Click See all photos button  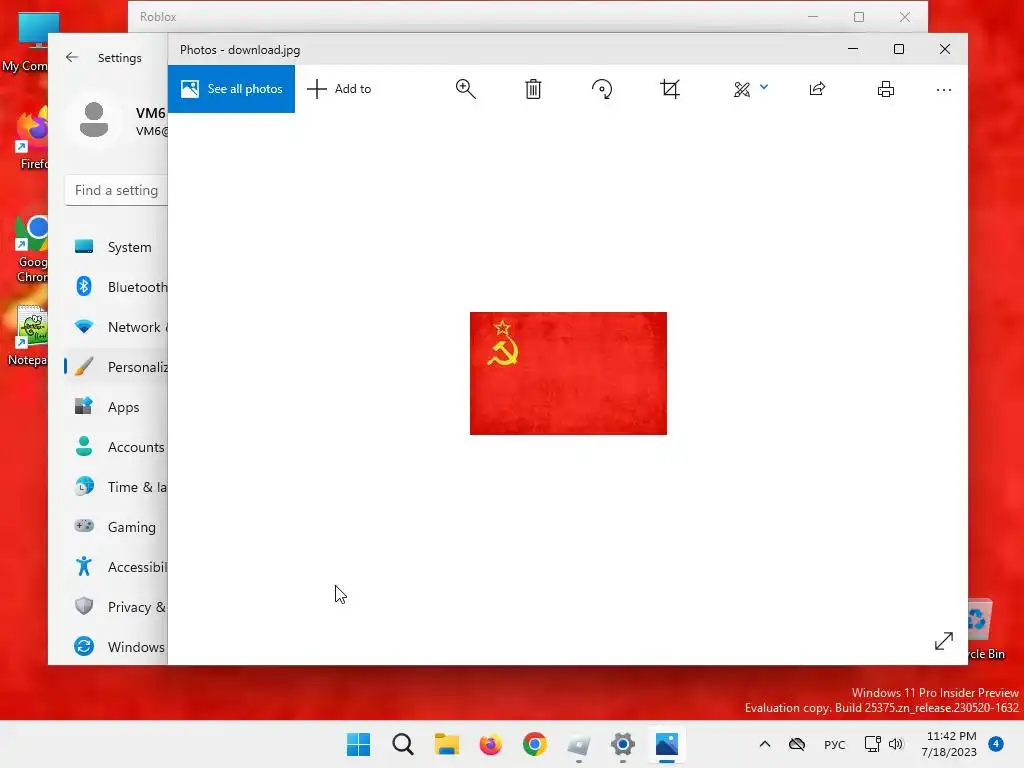tap(231, 89)
